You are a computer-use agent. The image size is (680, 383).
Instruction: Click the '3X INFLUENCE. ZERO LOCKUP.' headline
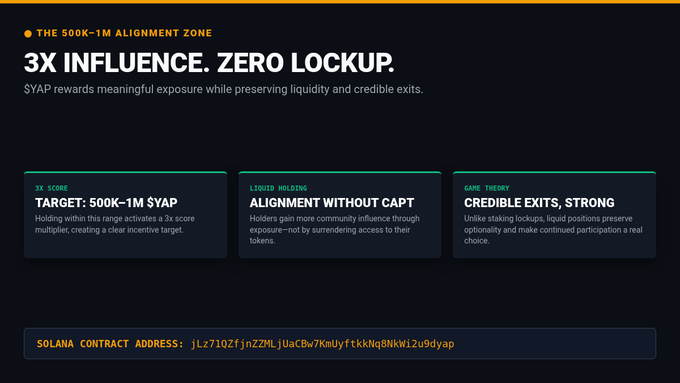[x=209, y=62]
